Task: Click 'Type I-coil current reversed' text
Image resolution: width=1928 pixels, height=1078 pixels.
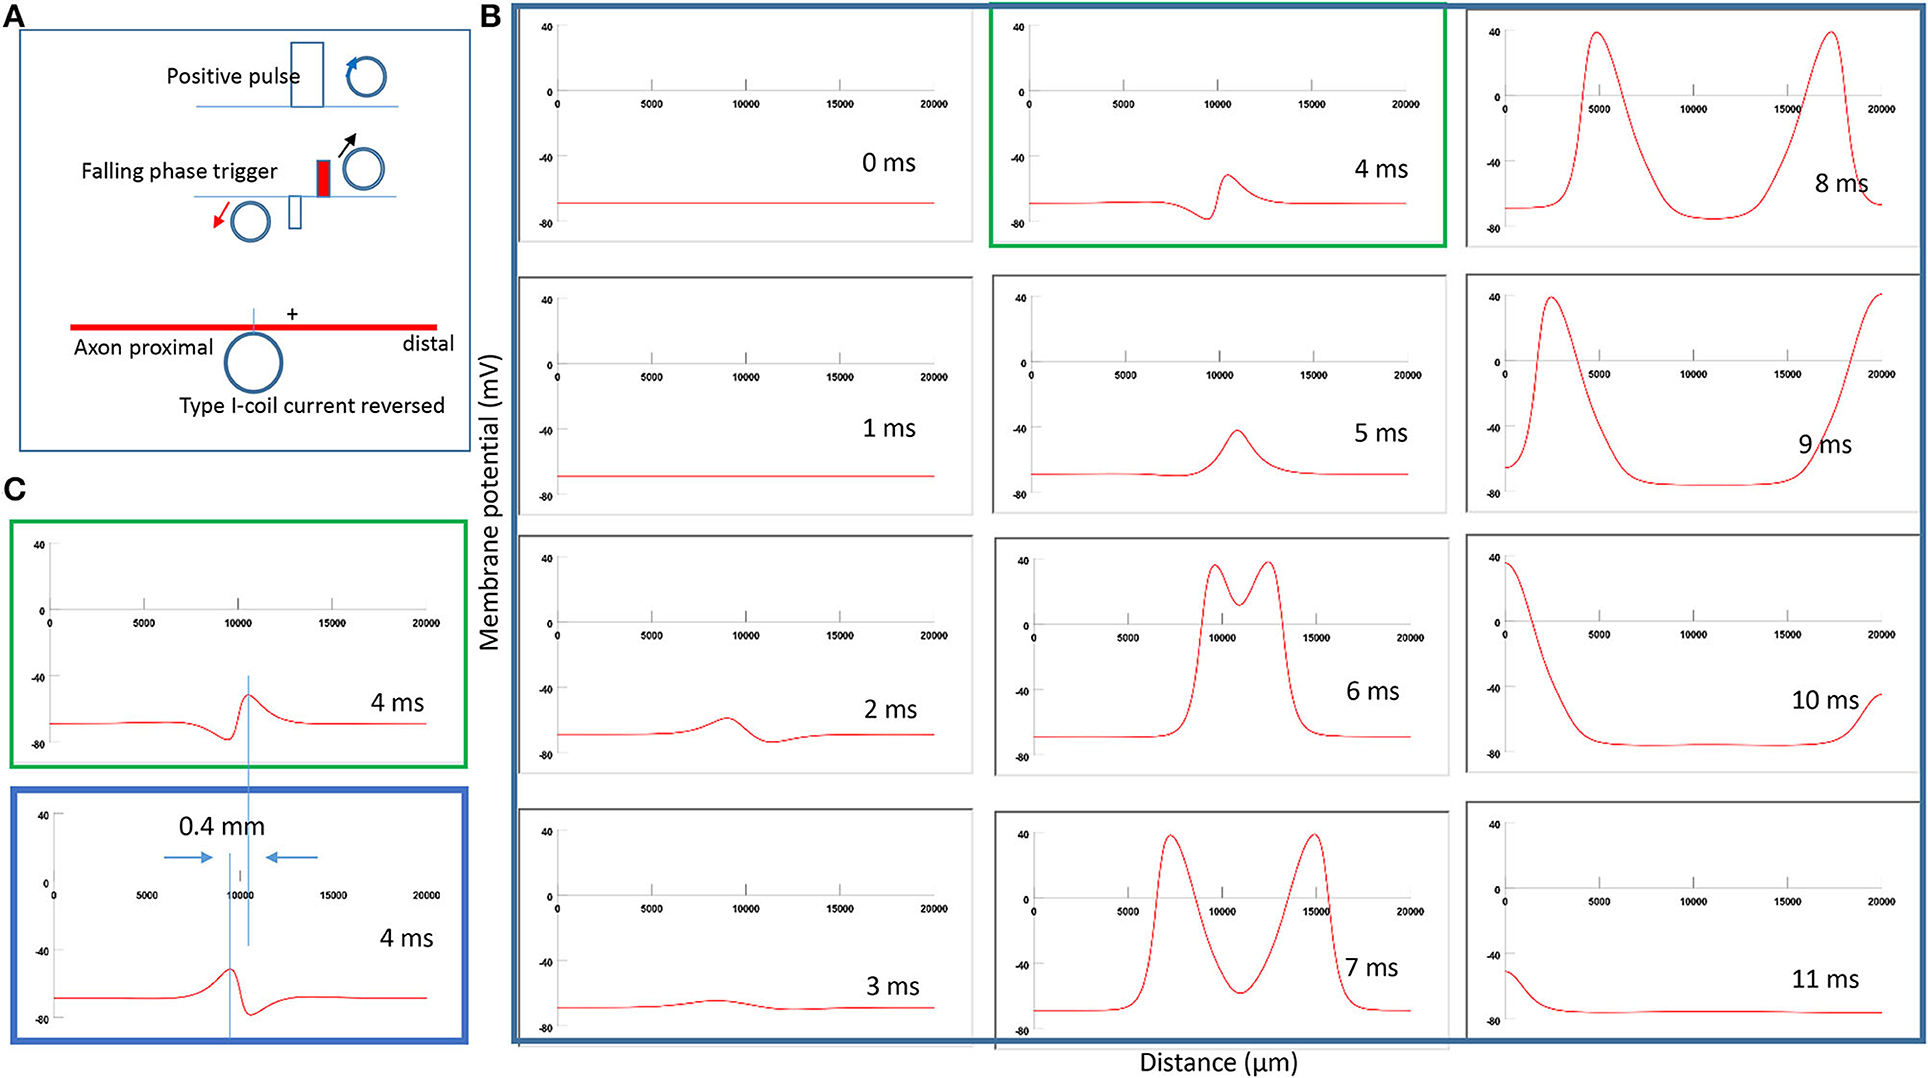Action: coord(311,406)
